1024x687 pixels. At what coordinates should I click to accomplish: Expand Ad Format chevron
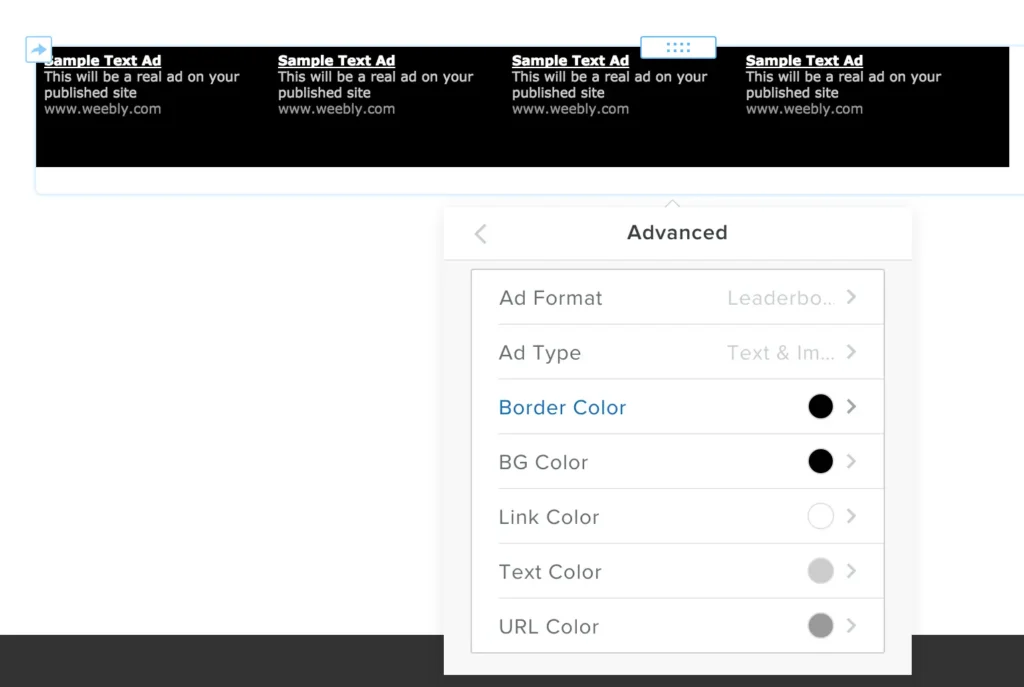pyautogui.click(x=851, y=297)
